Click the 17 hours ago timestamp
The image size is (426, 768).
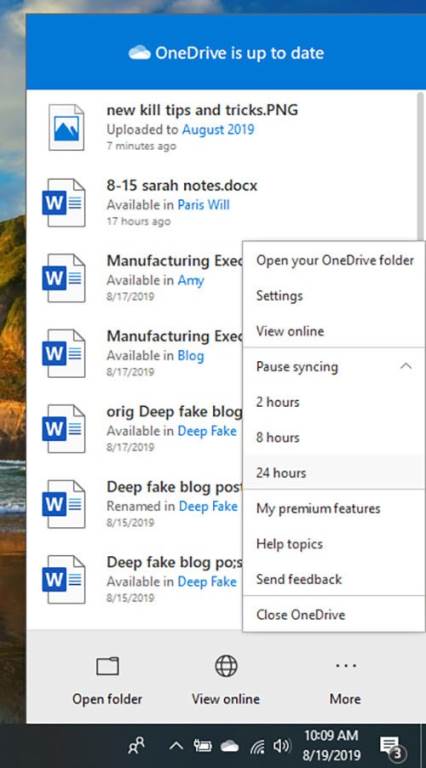pos(139,221)
